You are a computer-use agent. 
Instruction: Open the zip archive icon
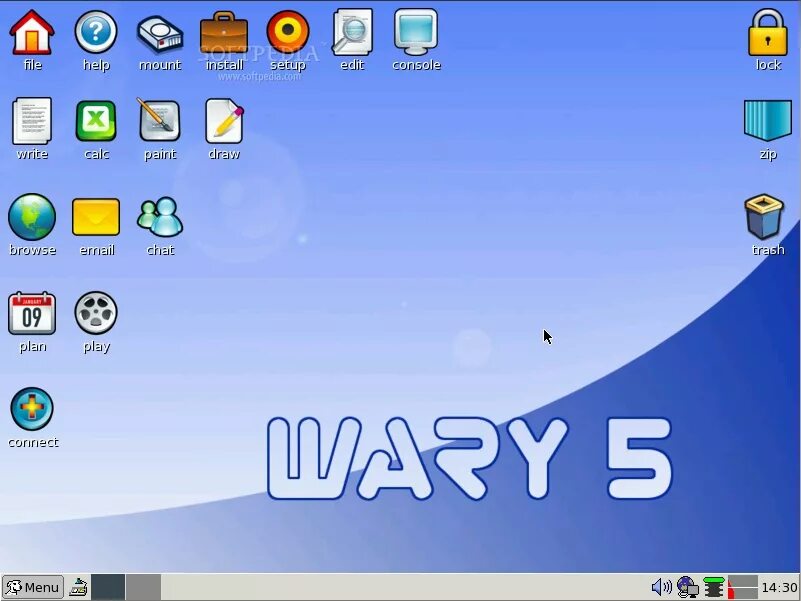coord(768,121)
